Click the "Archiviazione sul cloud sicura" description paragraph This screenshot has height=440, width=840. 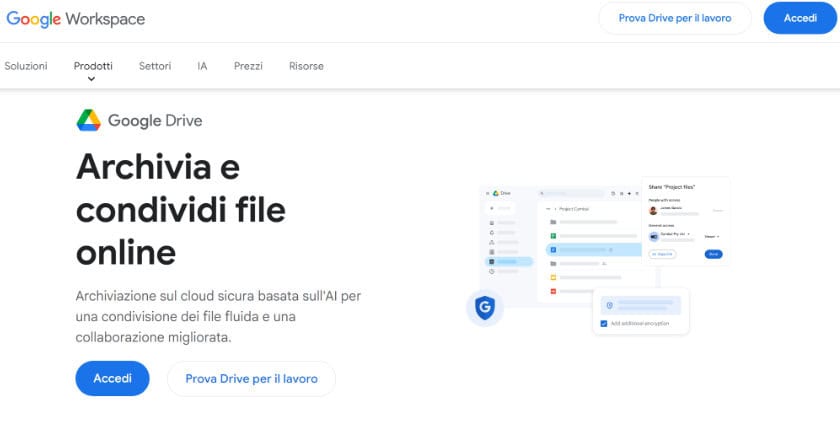point(219,316)
